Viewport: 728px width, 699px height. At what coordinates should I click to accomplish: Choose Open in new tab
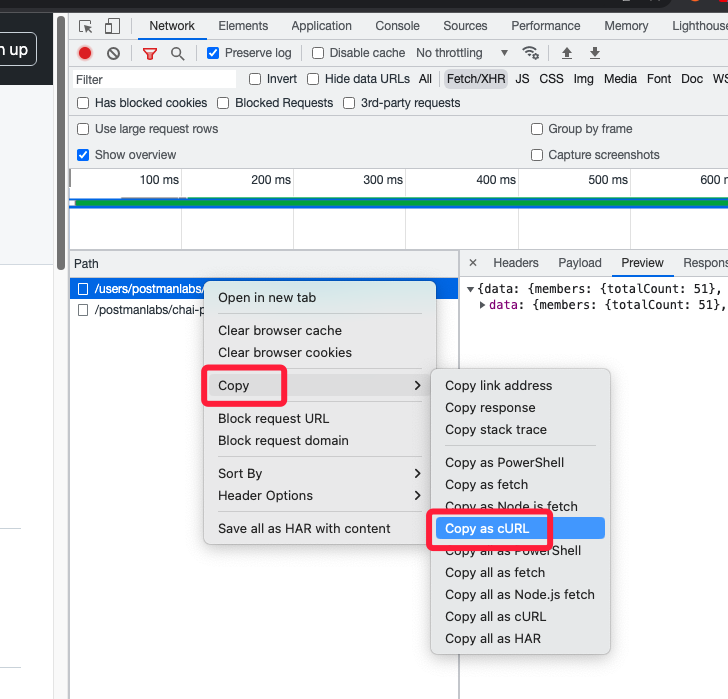coord(319,298)
